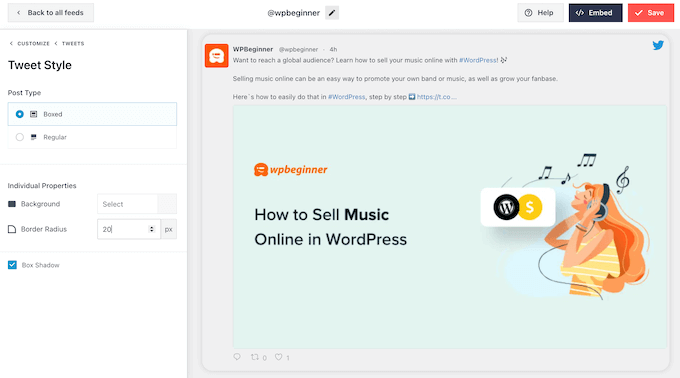Screen dimensions: 680x378
Task: Click the retweet icon under the tweet
Action: 255,357
